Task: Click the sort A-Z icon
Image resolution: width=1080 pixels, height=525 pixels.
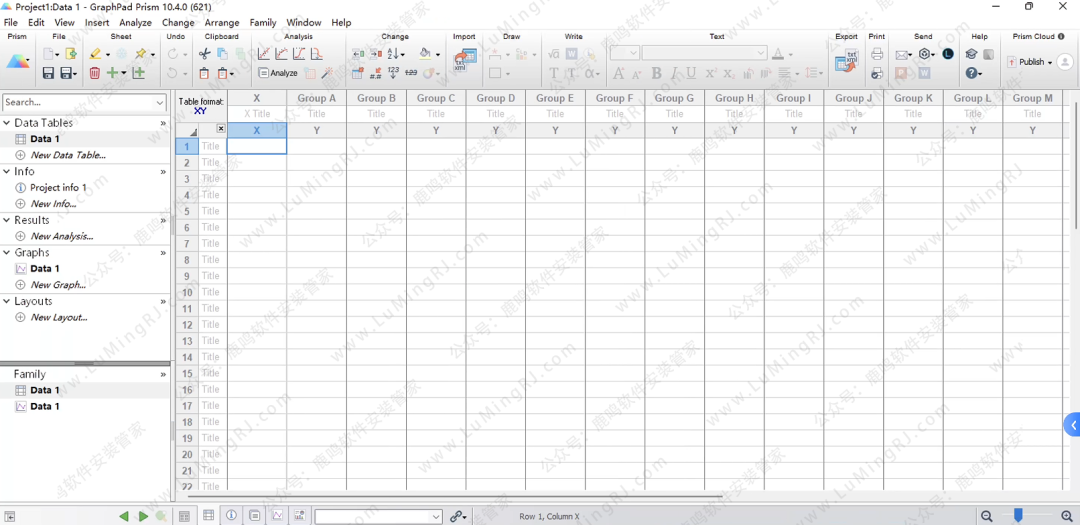Action: coord(394,54)
